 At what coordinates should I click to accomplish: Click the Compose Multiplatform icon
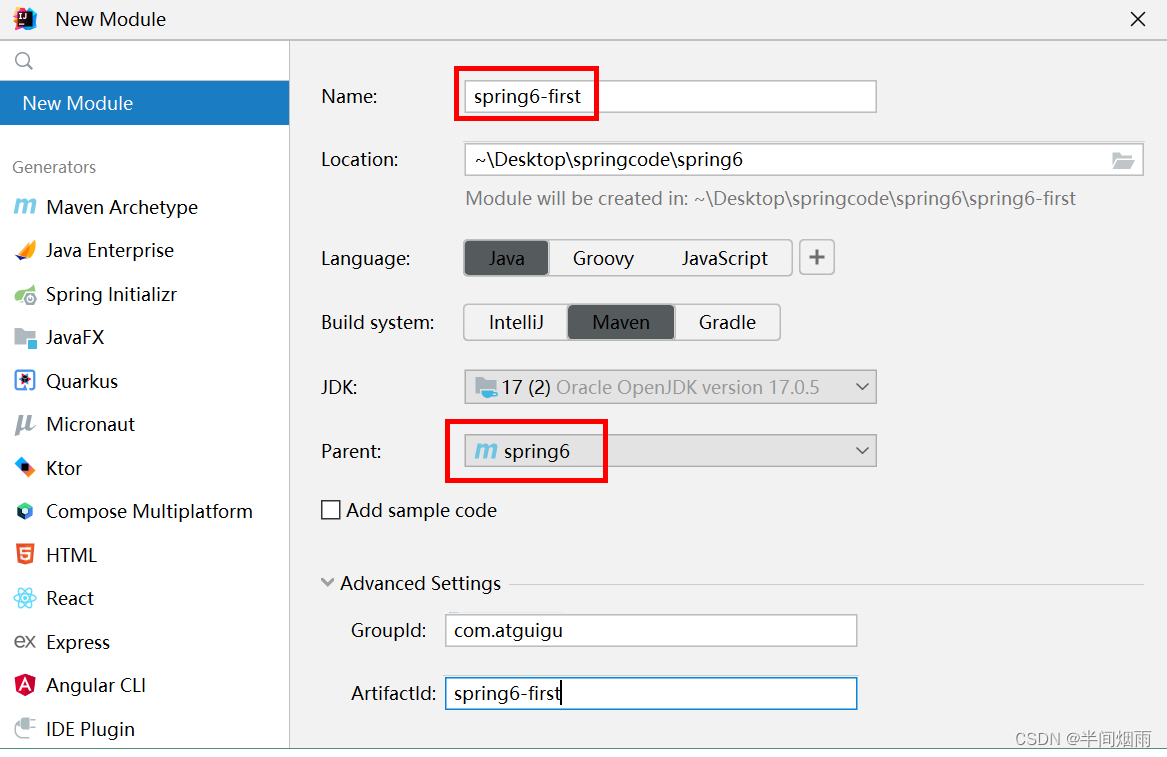(25, 511)
